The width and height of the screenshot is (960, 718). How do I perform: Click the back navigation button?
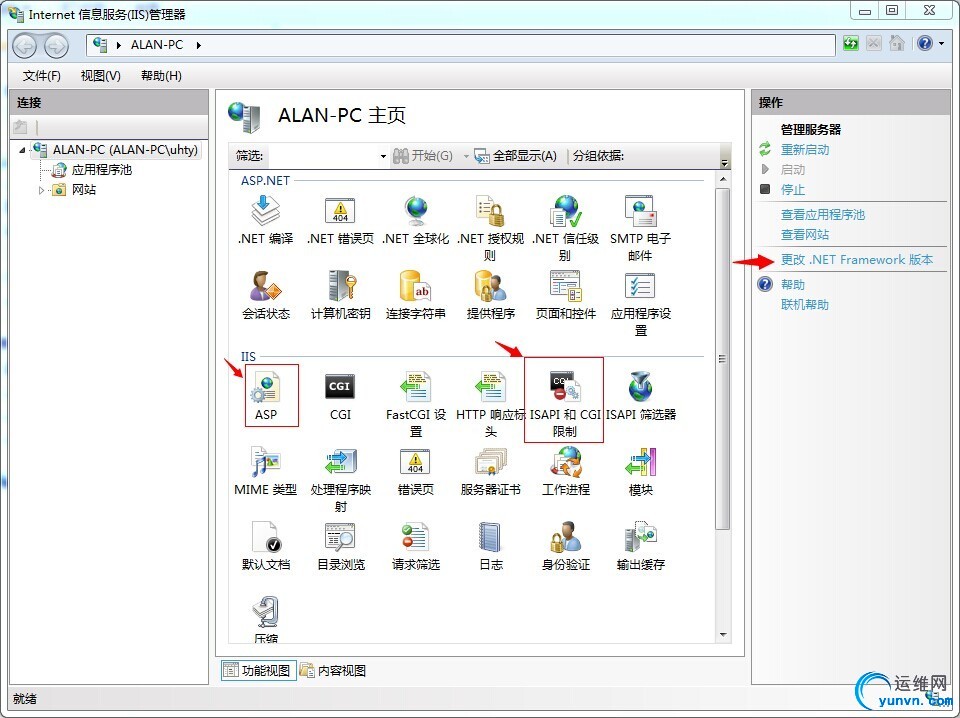[25, 45]
